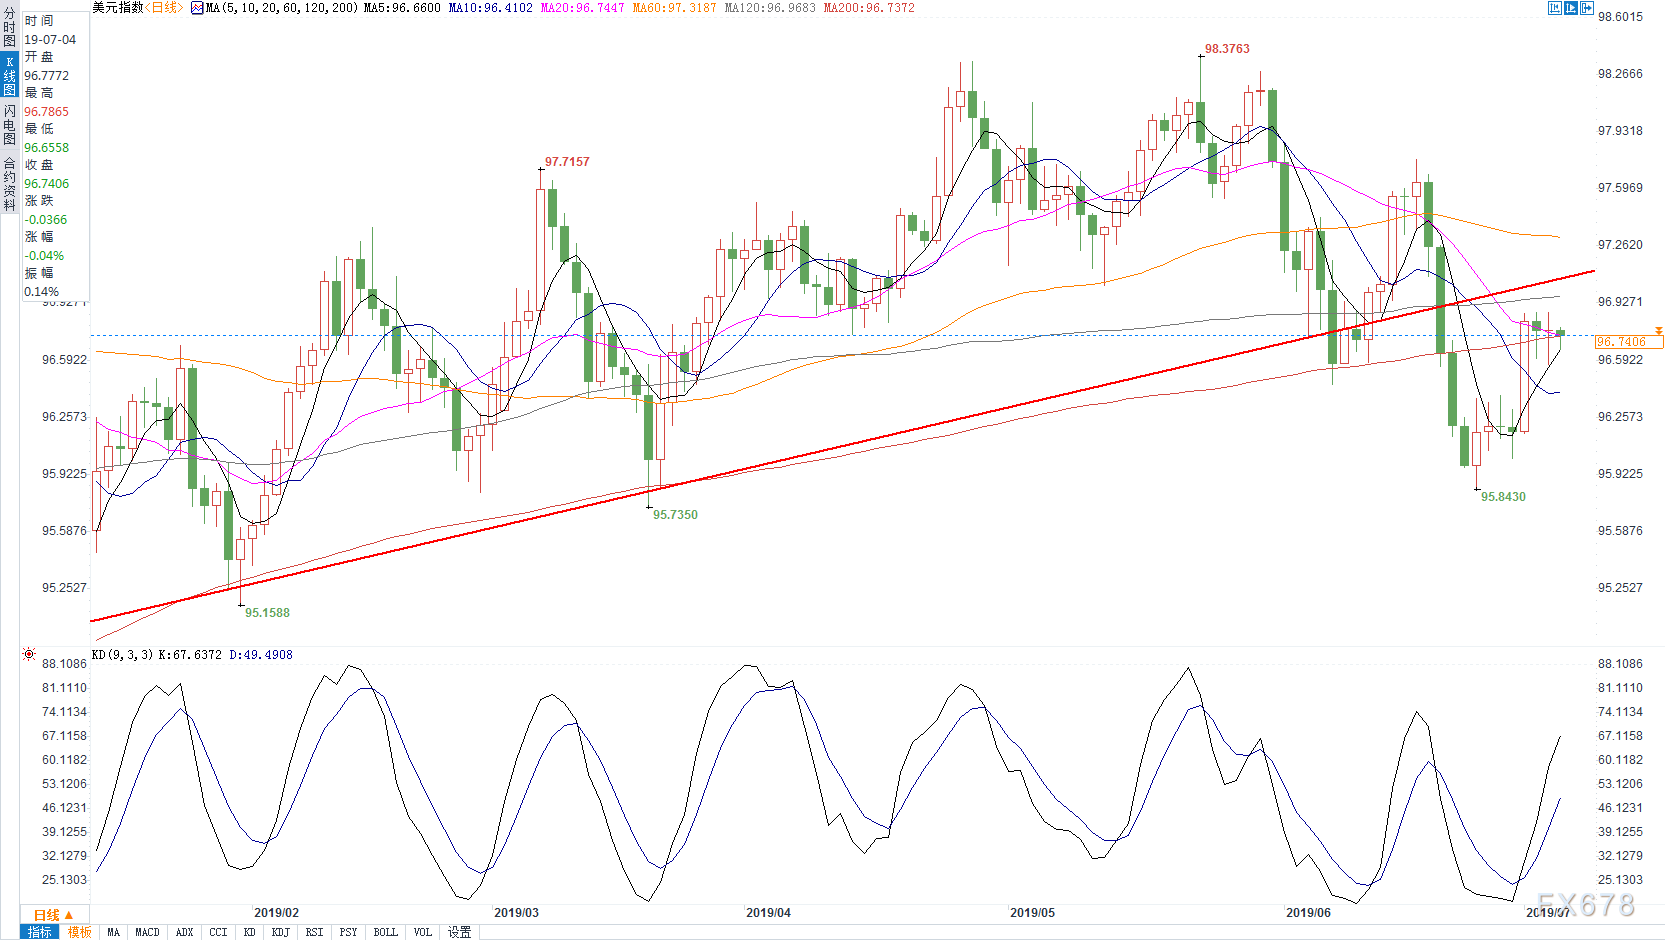Screen dimensions: 1665x940
Task: Click the 98.3763 high price label
Action: coord(1227,49)
